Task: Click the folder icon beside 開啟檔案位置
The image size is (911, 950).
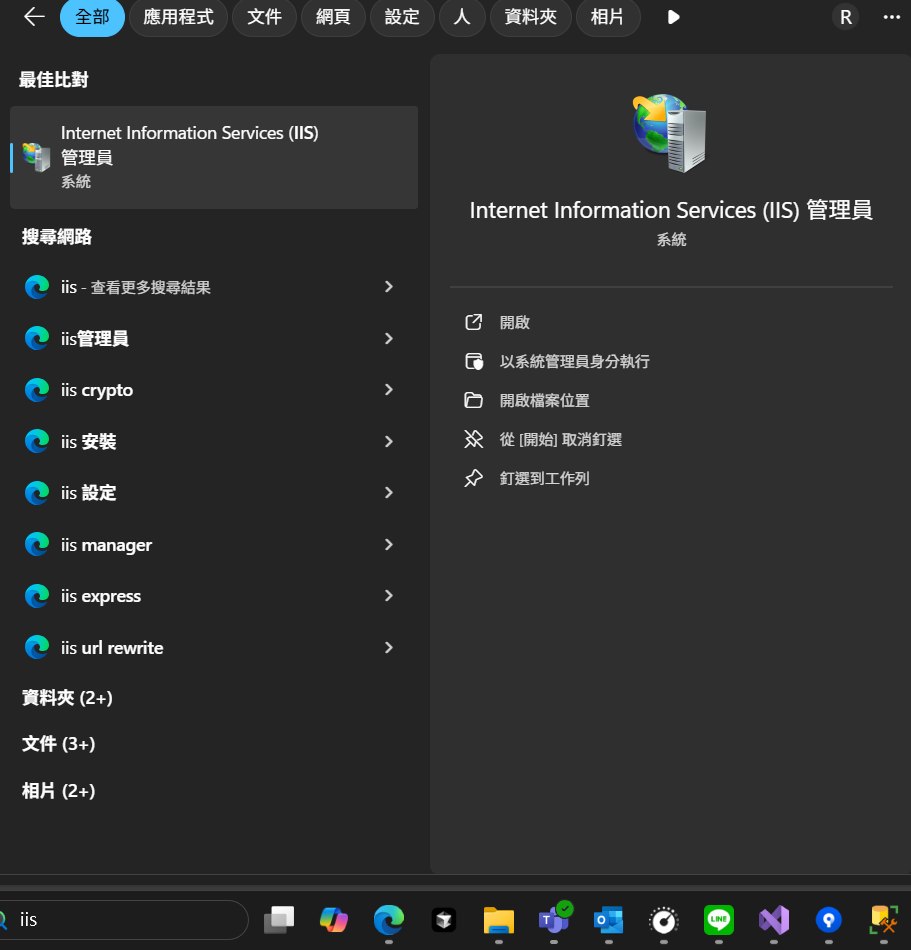Action: (474, 400)
